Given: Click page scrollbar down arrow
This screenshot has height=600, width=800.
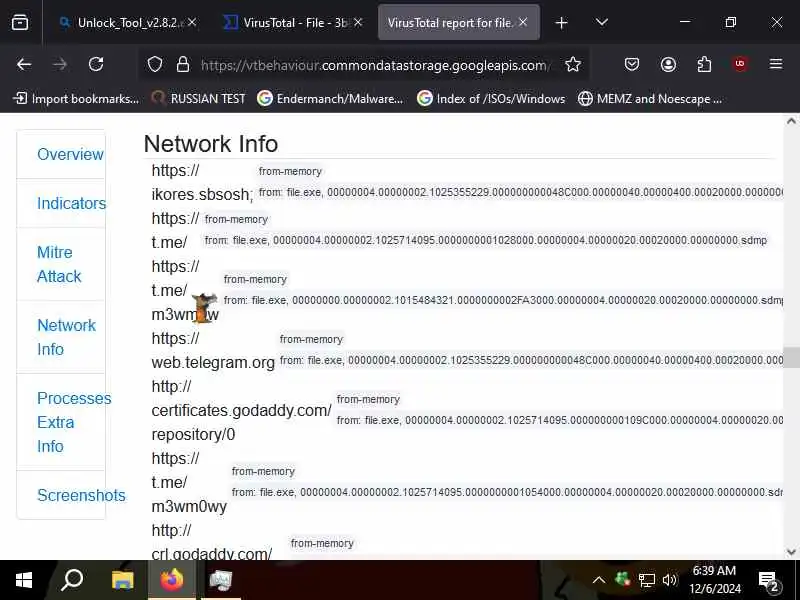Looking at the screenshot, I should pos(791,552).
